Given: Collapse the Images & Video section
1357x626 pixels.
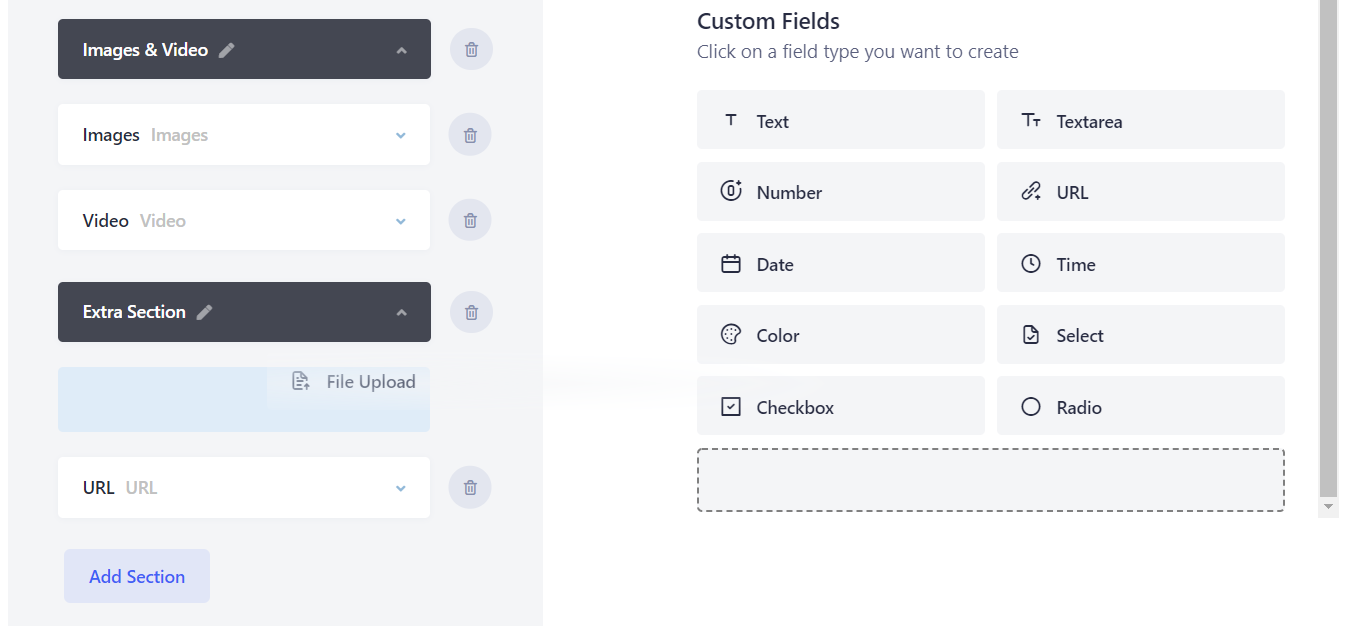Looking at the screenshot, I should pos(402,47).
